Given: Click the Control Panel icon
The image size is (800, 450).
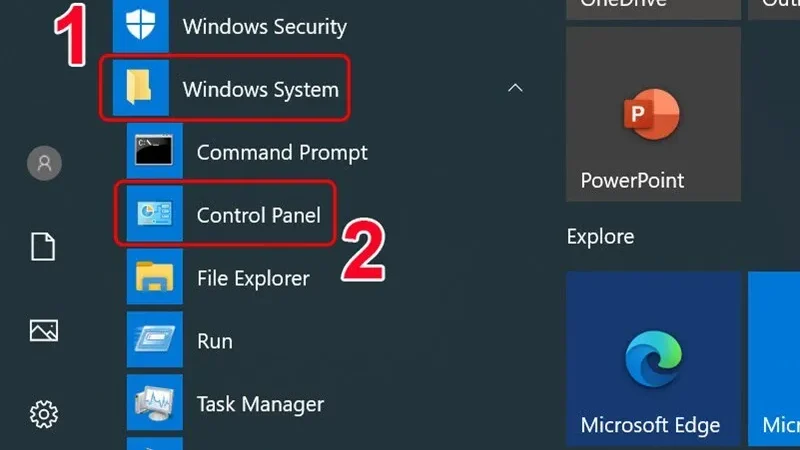Looking at the screenshot, I should (x=154, y=214).
